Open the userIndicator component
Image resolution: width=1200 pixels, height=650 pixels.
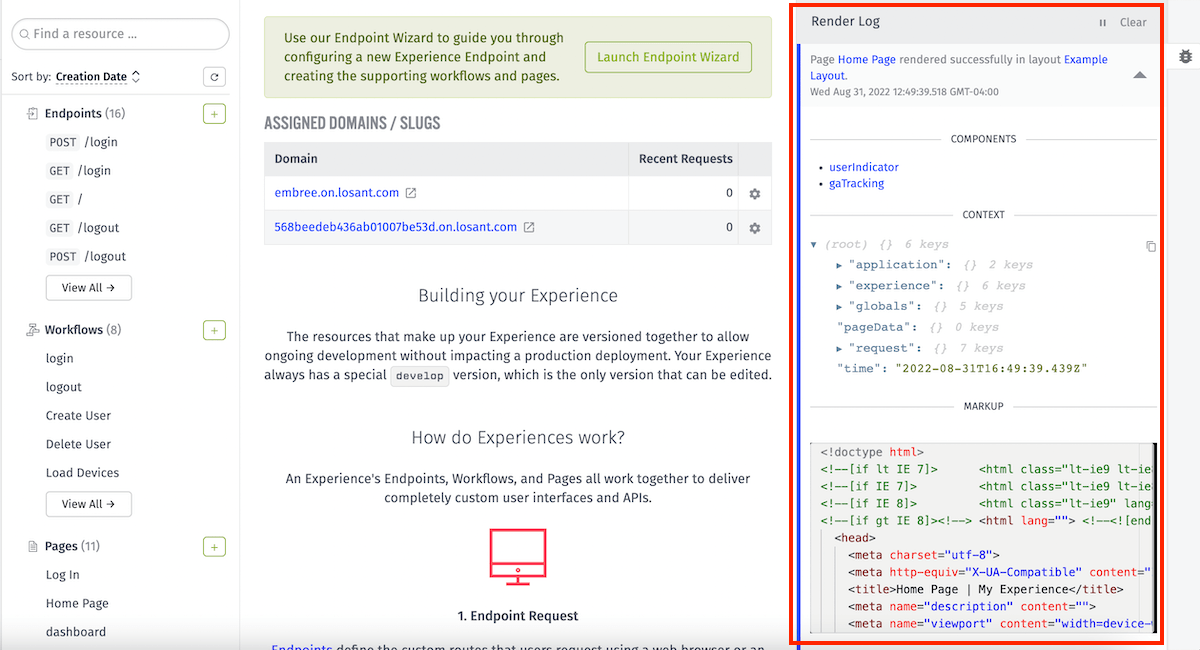864,167
